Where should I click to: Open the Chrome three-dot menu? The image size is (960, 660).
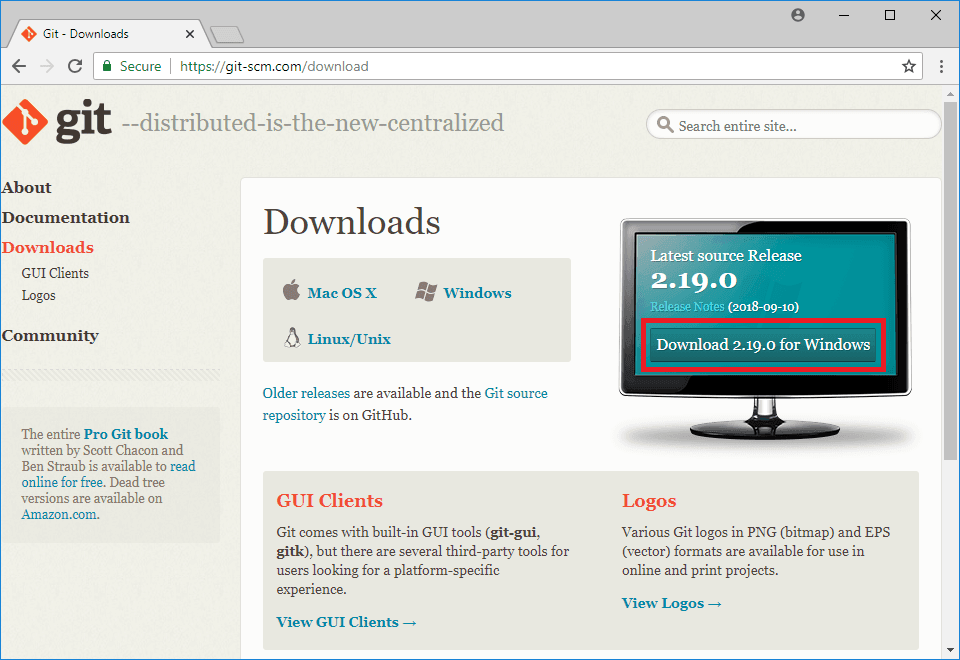(x=941, y=66)
